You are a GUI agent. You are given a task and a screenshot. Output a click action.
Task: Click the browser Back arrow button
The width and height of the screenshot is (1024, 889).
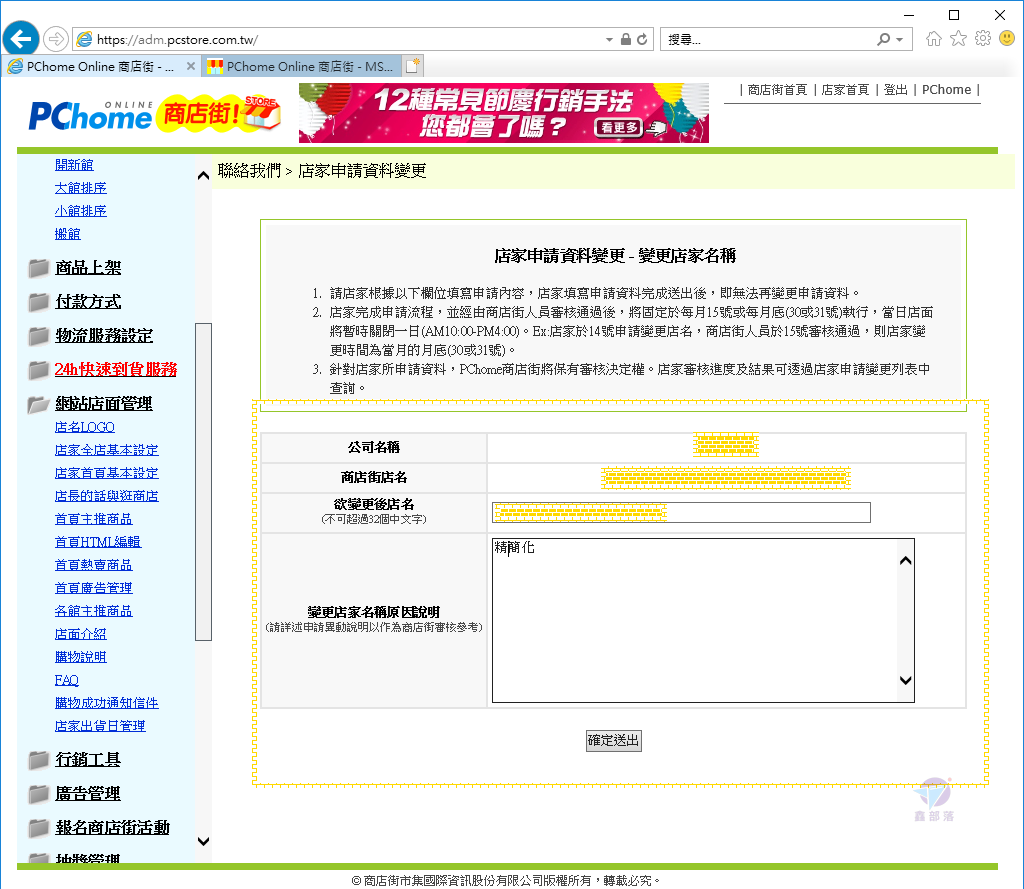coord(21,39)
